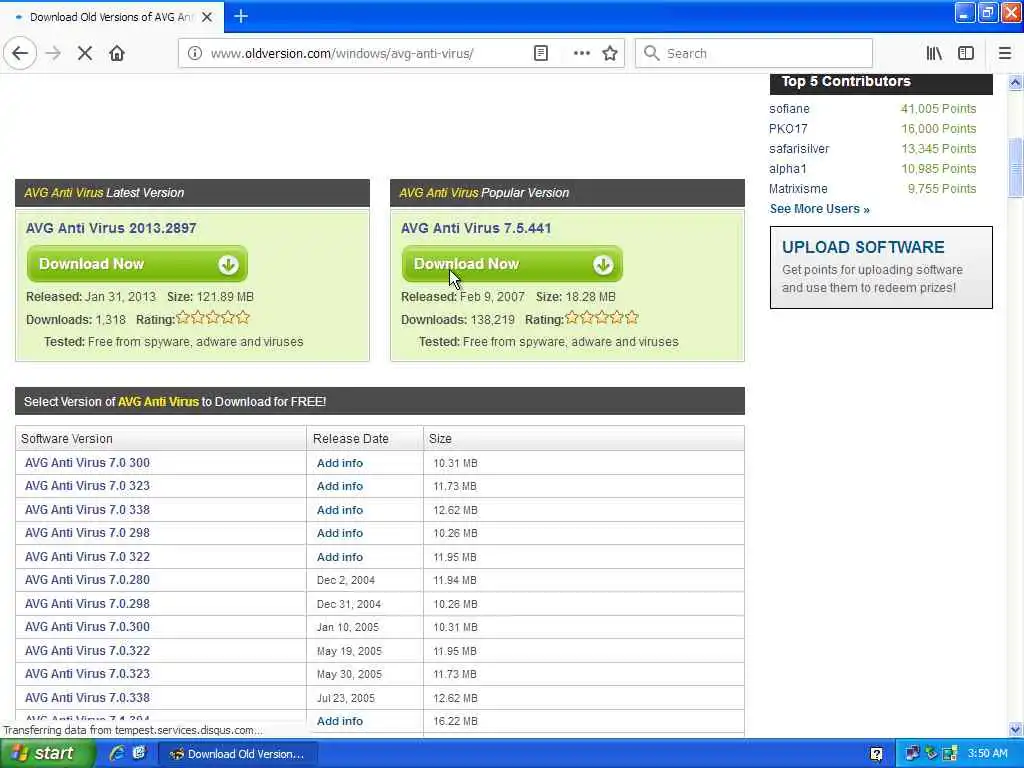Close the Download Old Versions tab
The image size is (1024, 768).
(x=207, y=17)
